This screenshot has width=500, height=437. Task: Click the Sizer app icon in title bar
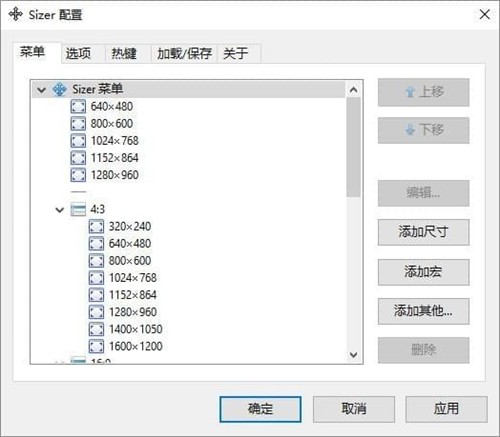click(x=15, y=14)
